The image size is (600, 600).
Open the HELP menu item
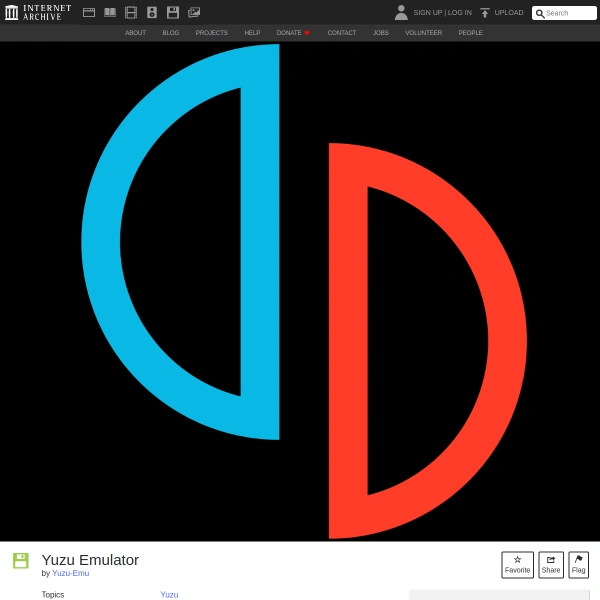coord(252,33)
